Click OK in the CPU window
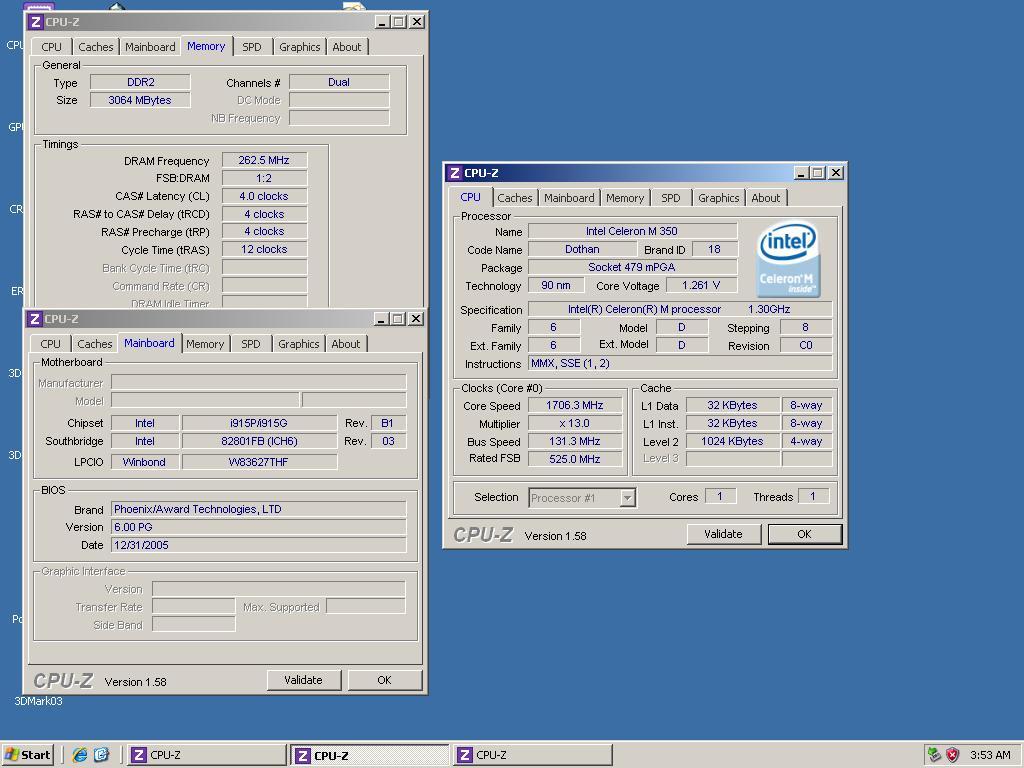Image resolution: width=1024 pixels, height=768 pixels. tap(804, 534)
